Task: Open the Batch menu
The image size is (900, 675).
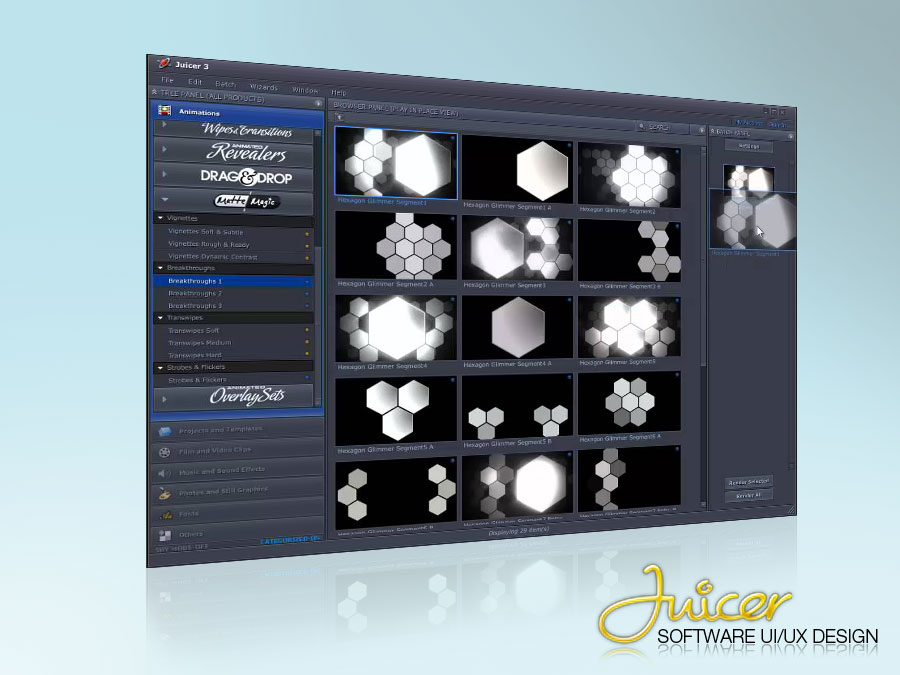Action: (226, 84)
